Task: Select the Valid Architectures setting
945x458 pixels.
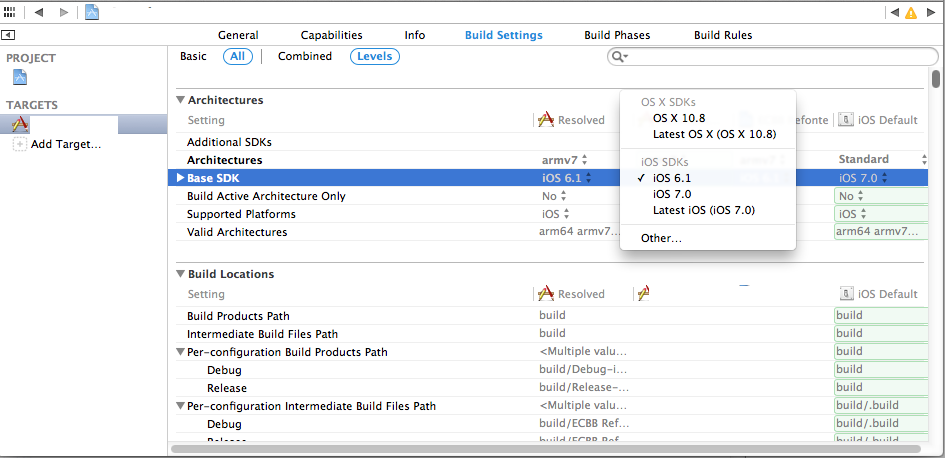Action: [237, 232]
